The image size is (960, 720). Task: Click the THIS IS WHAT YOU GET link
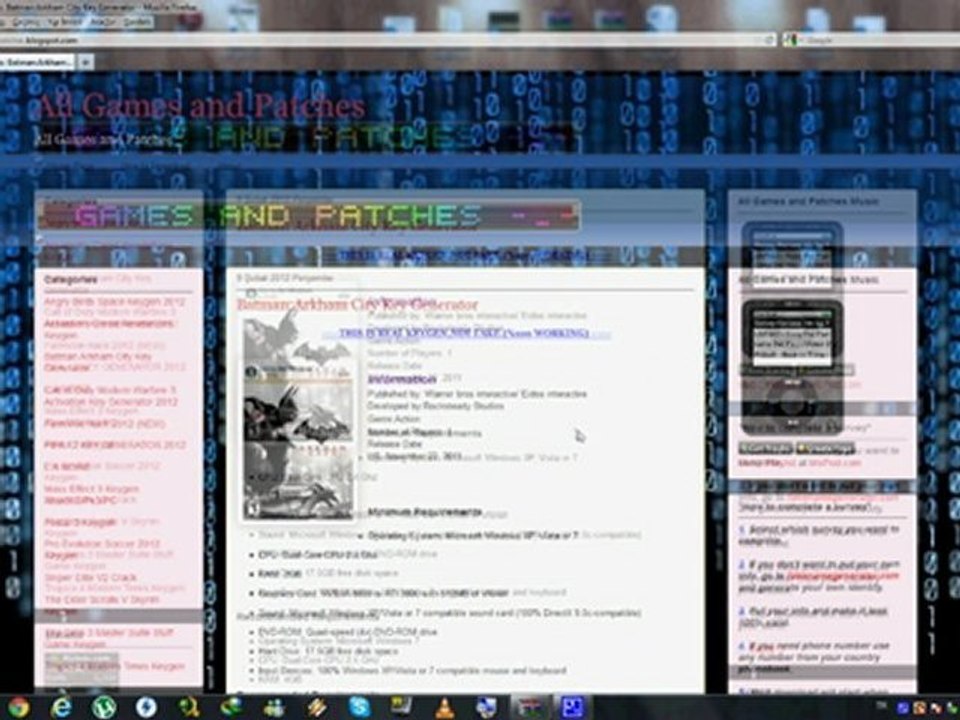[x=464, y=333]
